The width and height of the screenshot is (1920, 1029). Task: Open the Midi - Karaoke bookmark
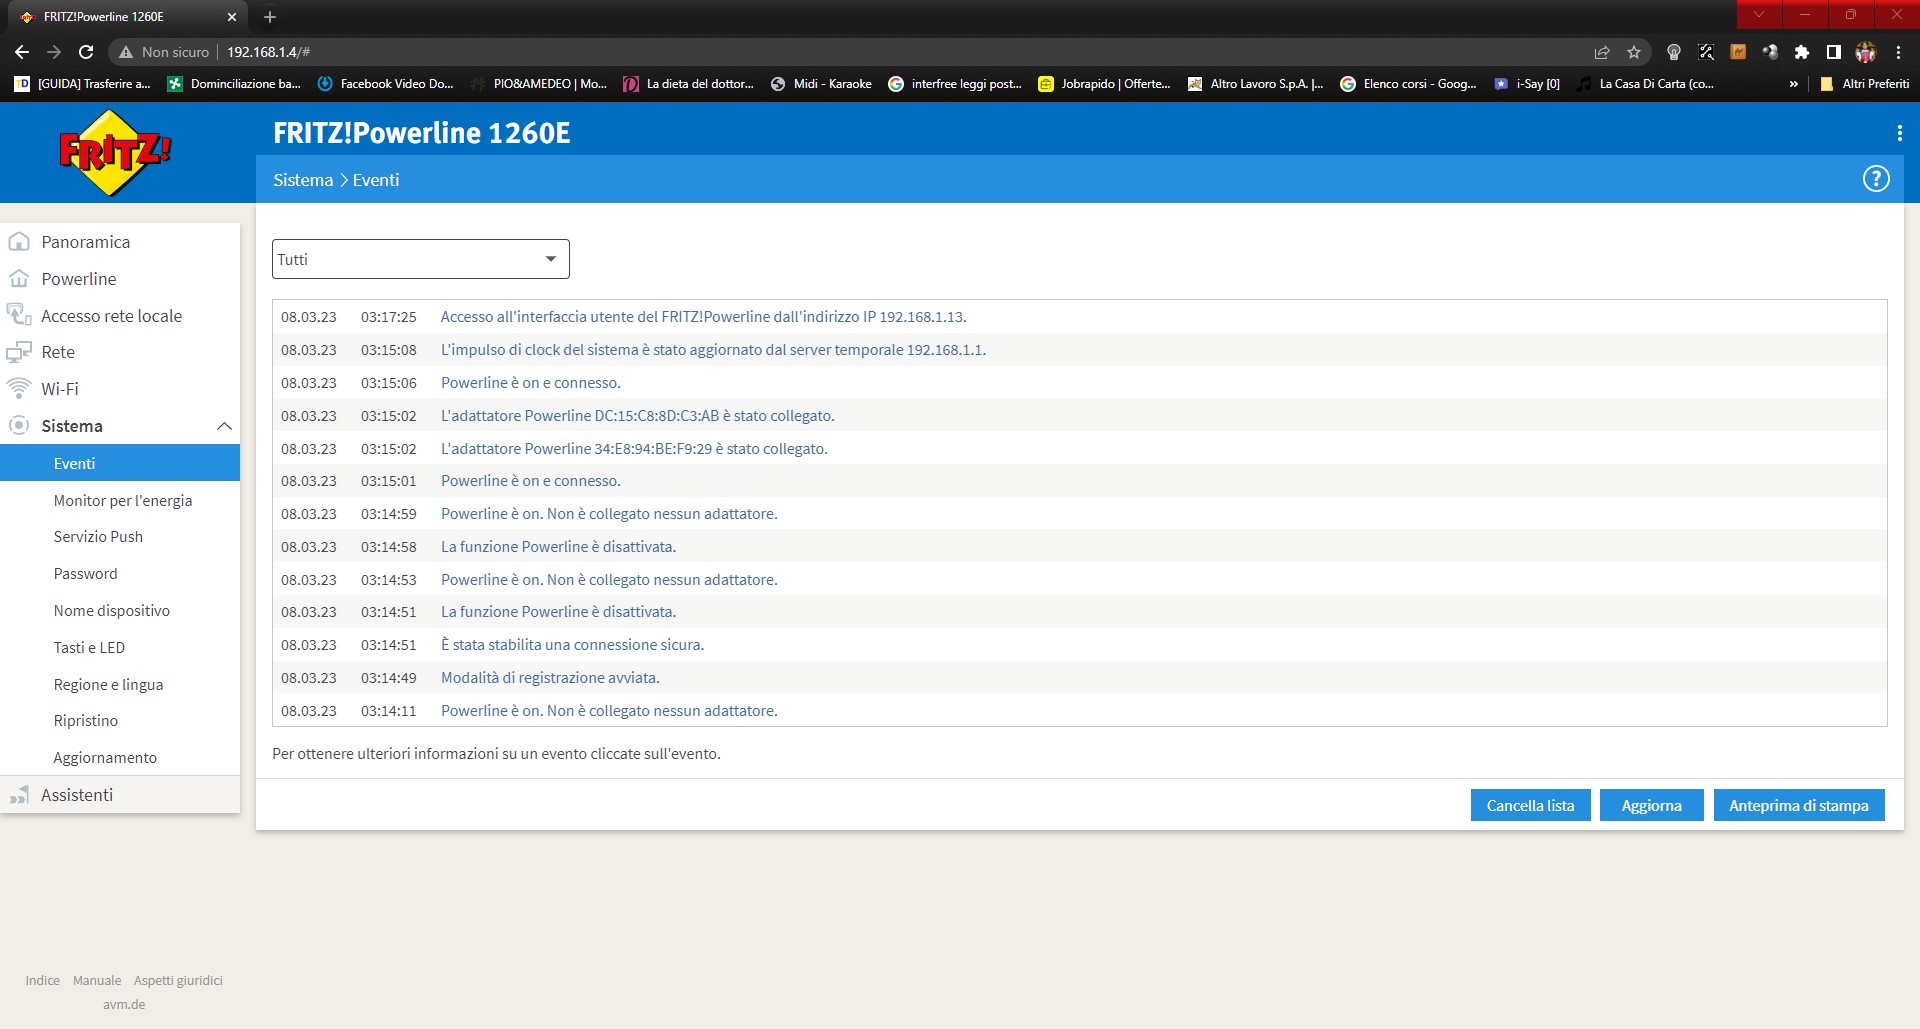tap(821, 84)
